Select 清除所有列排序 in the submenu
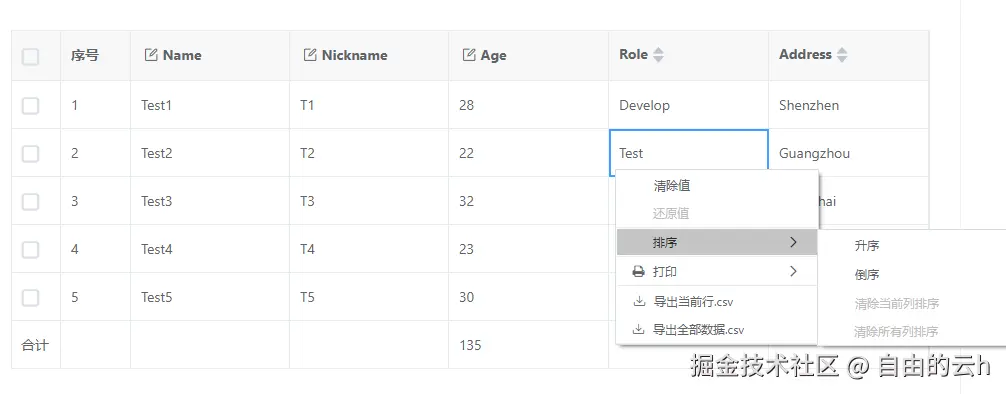This screenshot has width=1006, height=394. 912,332
